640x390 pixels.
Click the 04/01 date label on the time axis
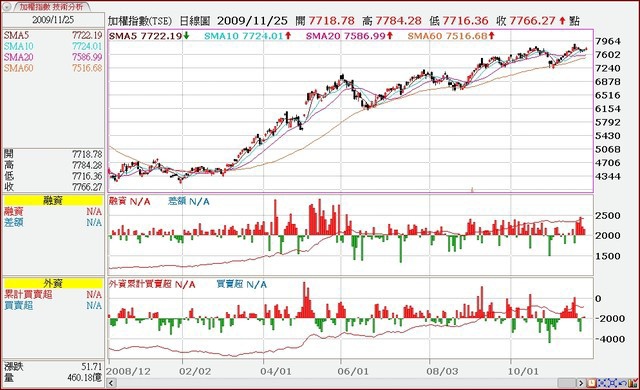coord(276,372)
